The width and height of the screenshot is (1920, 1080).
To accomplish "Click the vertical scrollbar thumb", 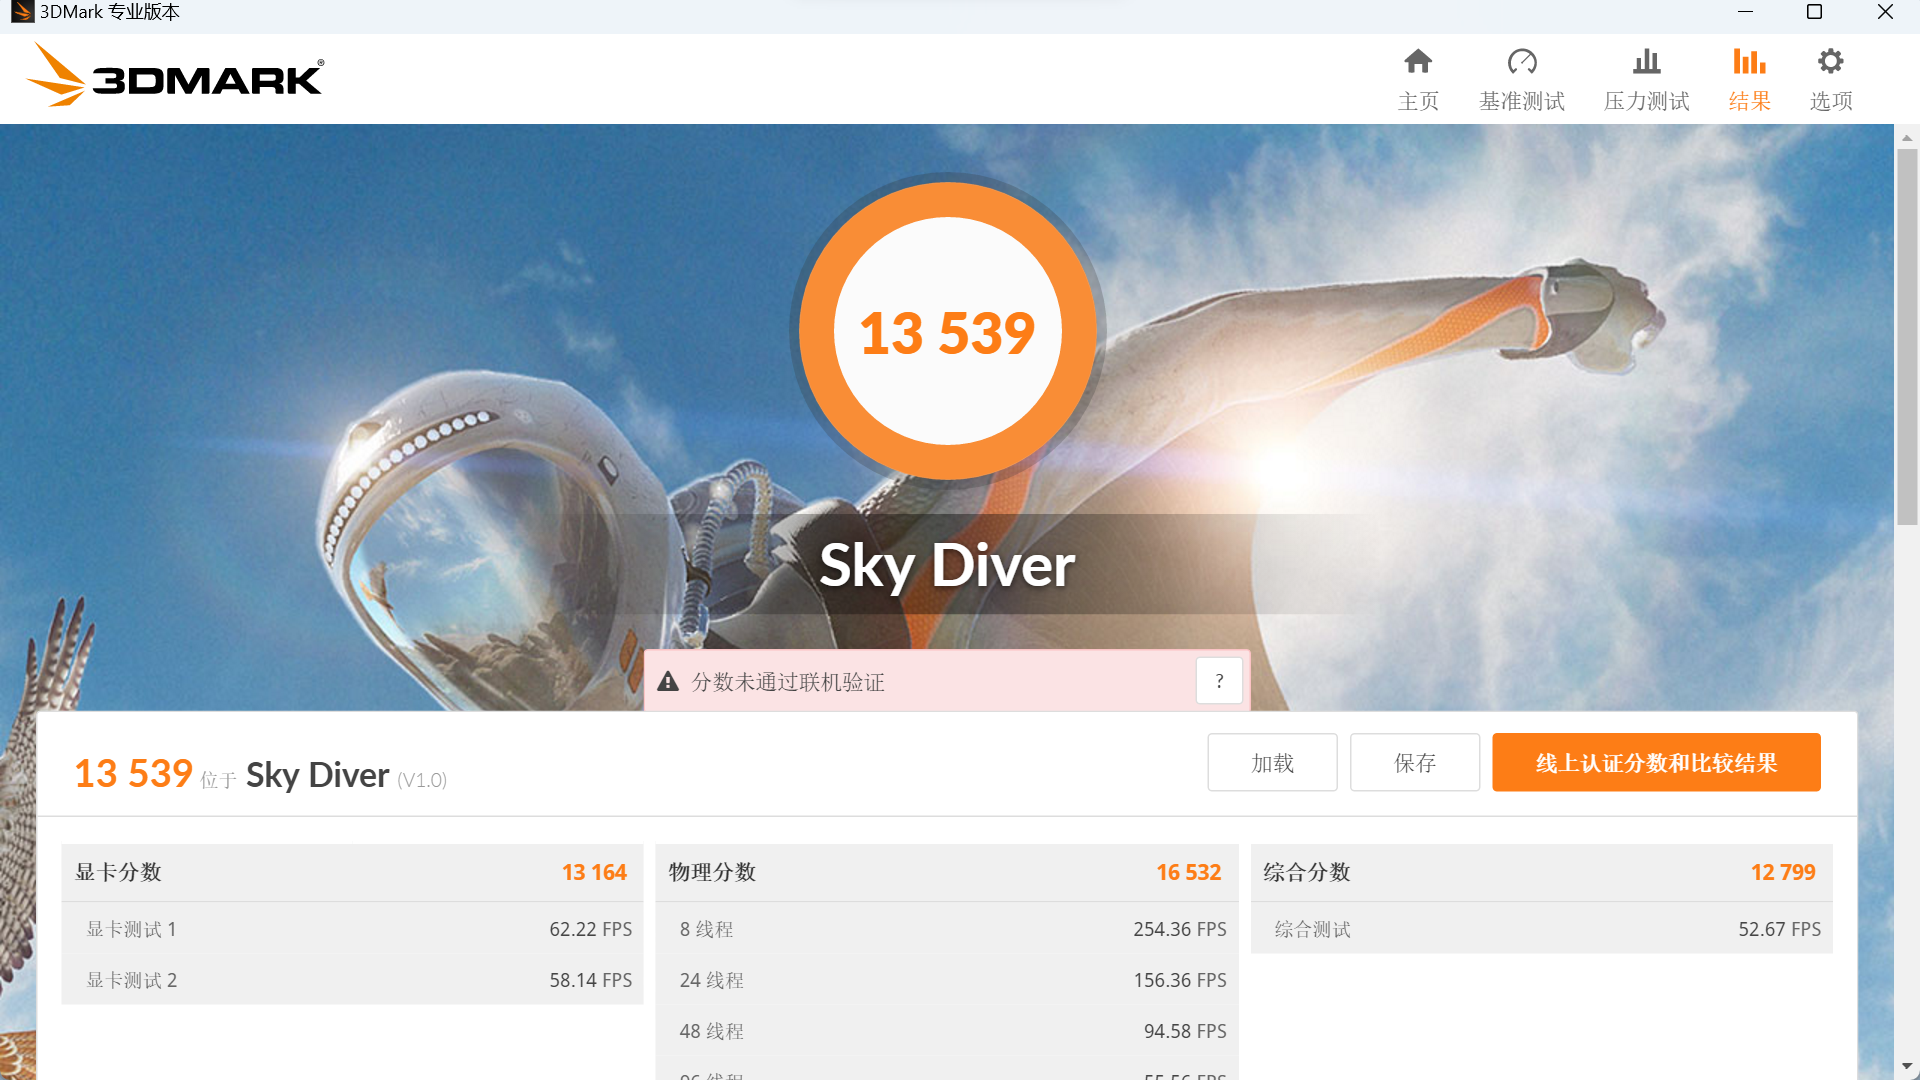I will [1907, 337].
